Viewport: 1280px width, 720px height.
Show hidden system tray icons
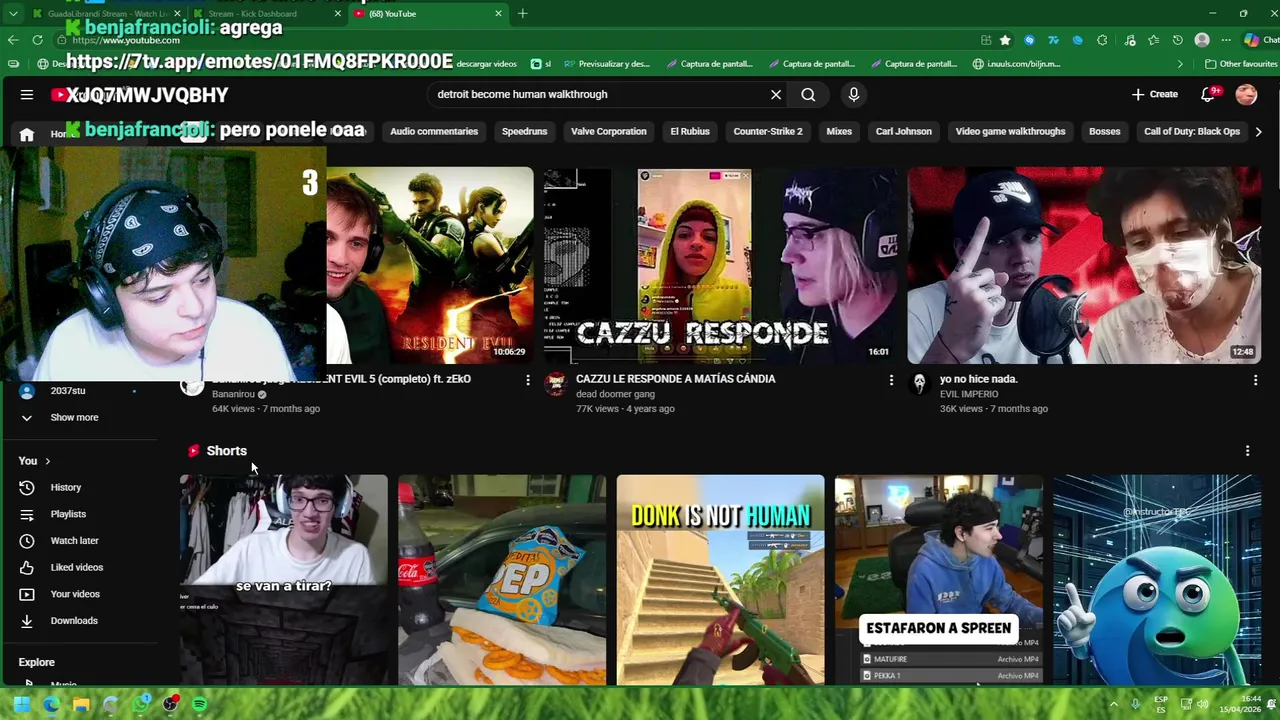pyautogui.click(x=1114, y=704)
